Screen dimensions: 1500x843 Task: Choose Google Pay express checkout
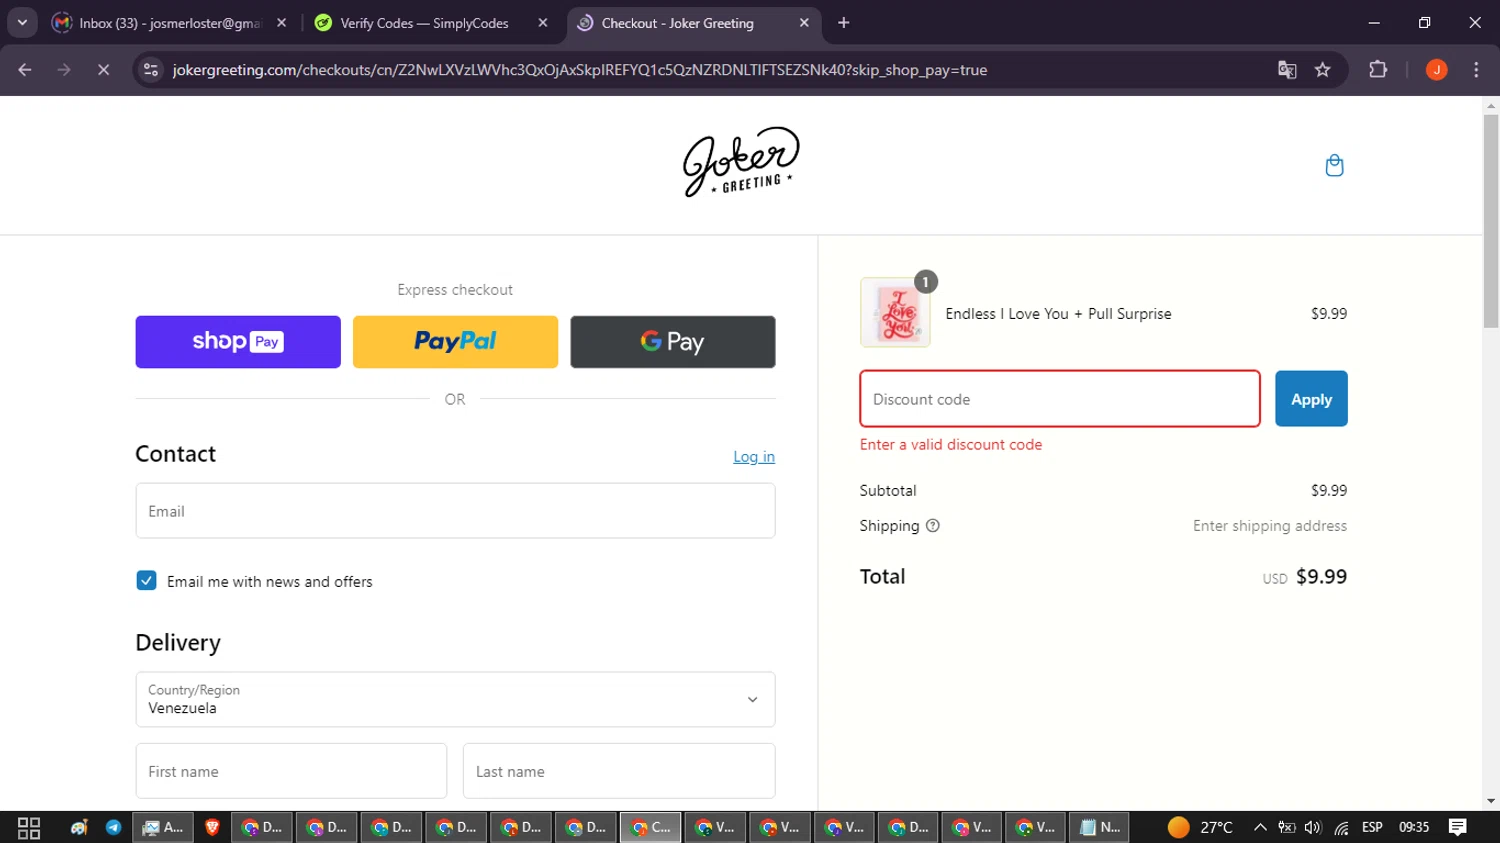click(x=673, y=342)
